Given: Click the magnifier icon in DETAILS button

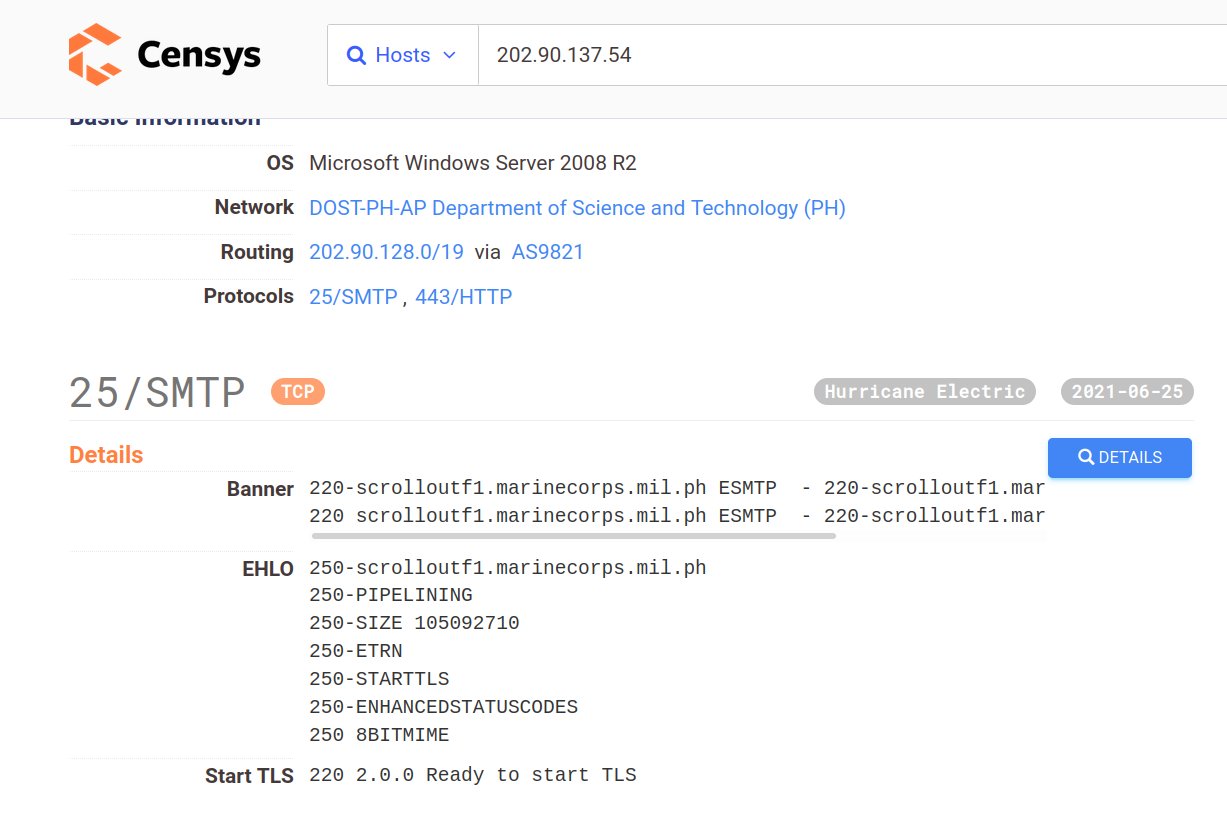Looking at the screenshot, I should click(x=1086, y=457).
